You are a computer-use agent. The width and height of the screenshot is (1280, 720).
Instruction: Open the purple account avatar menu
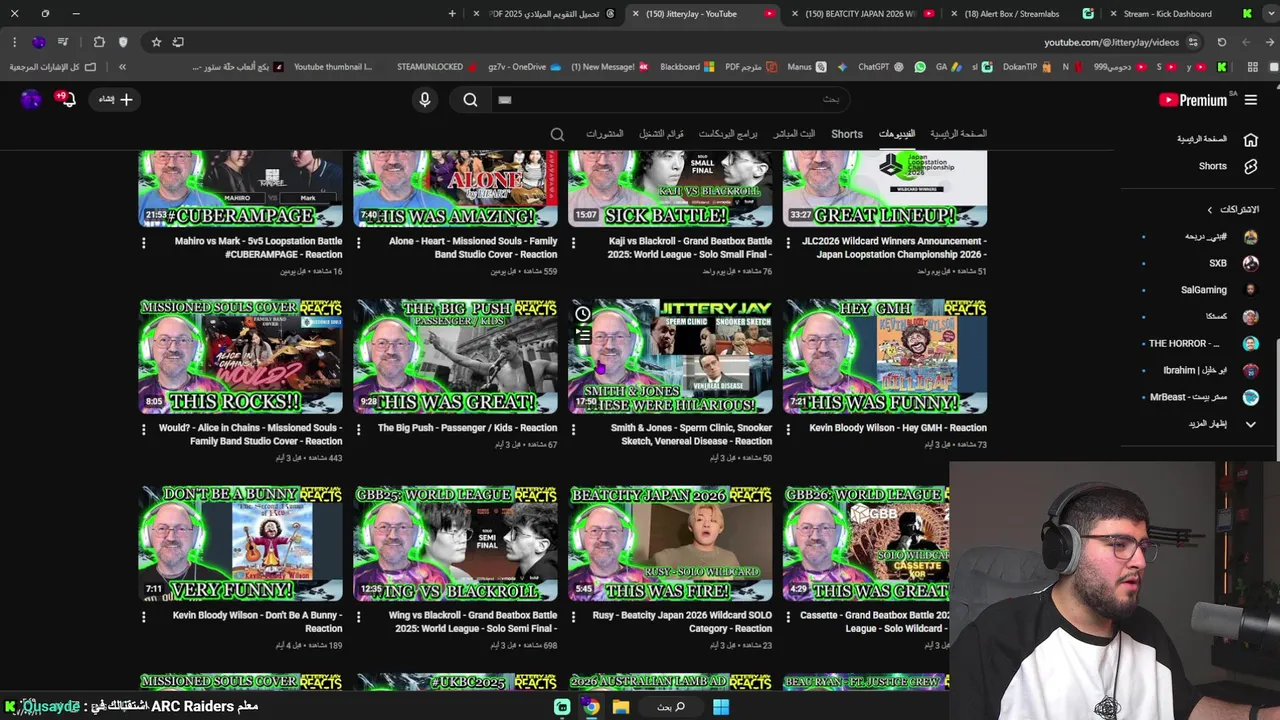click(31, 99)
